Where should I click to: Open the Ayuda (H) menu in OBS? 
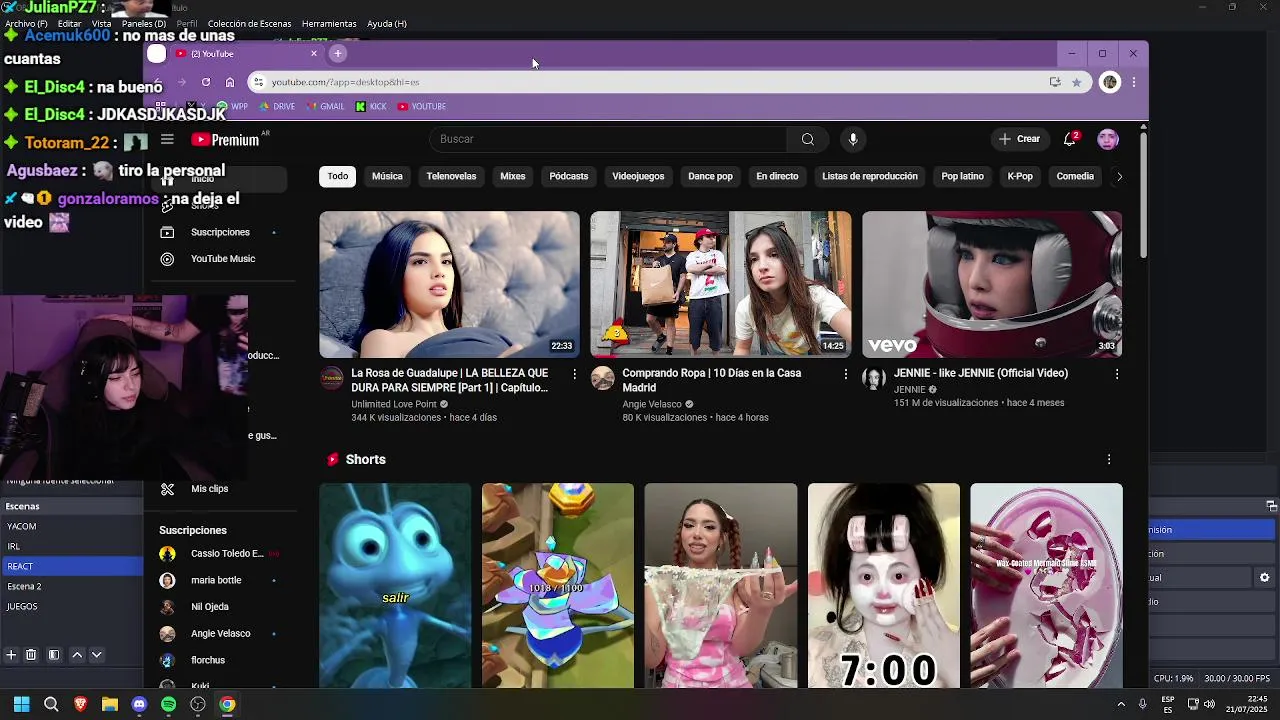(x=387, y=23)
